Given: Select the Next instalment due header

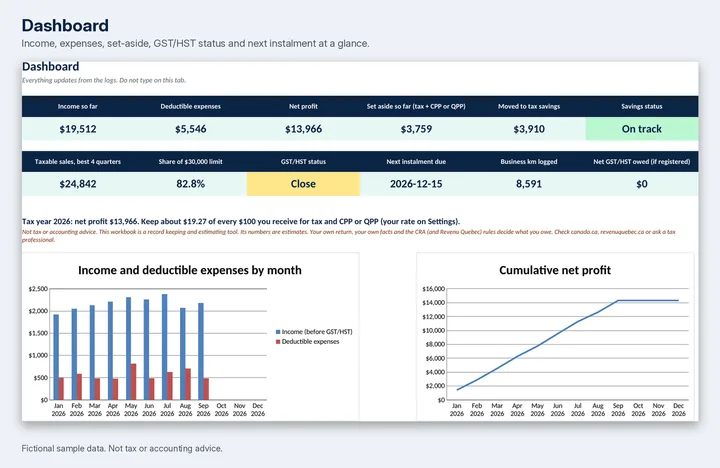Looking at the screenshot, I should [416, 162].
